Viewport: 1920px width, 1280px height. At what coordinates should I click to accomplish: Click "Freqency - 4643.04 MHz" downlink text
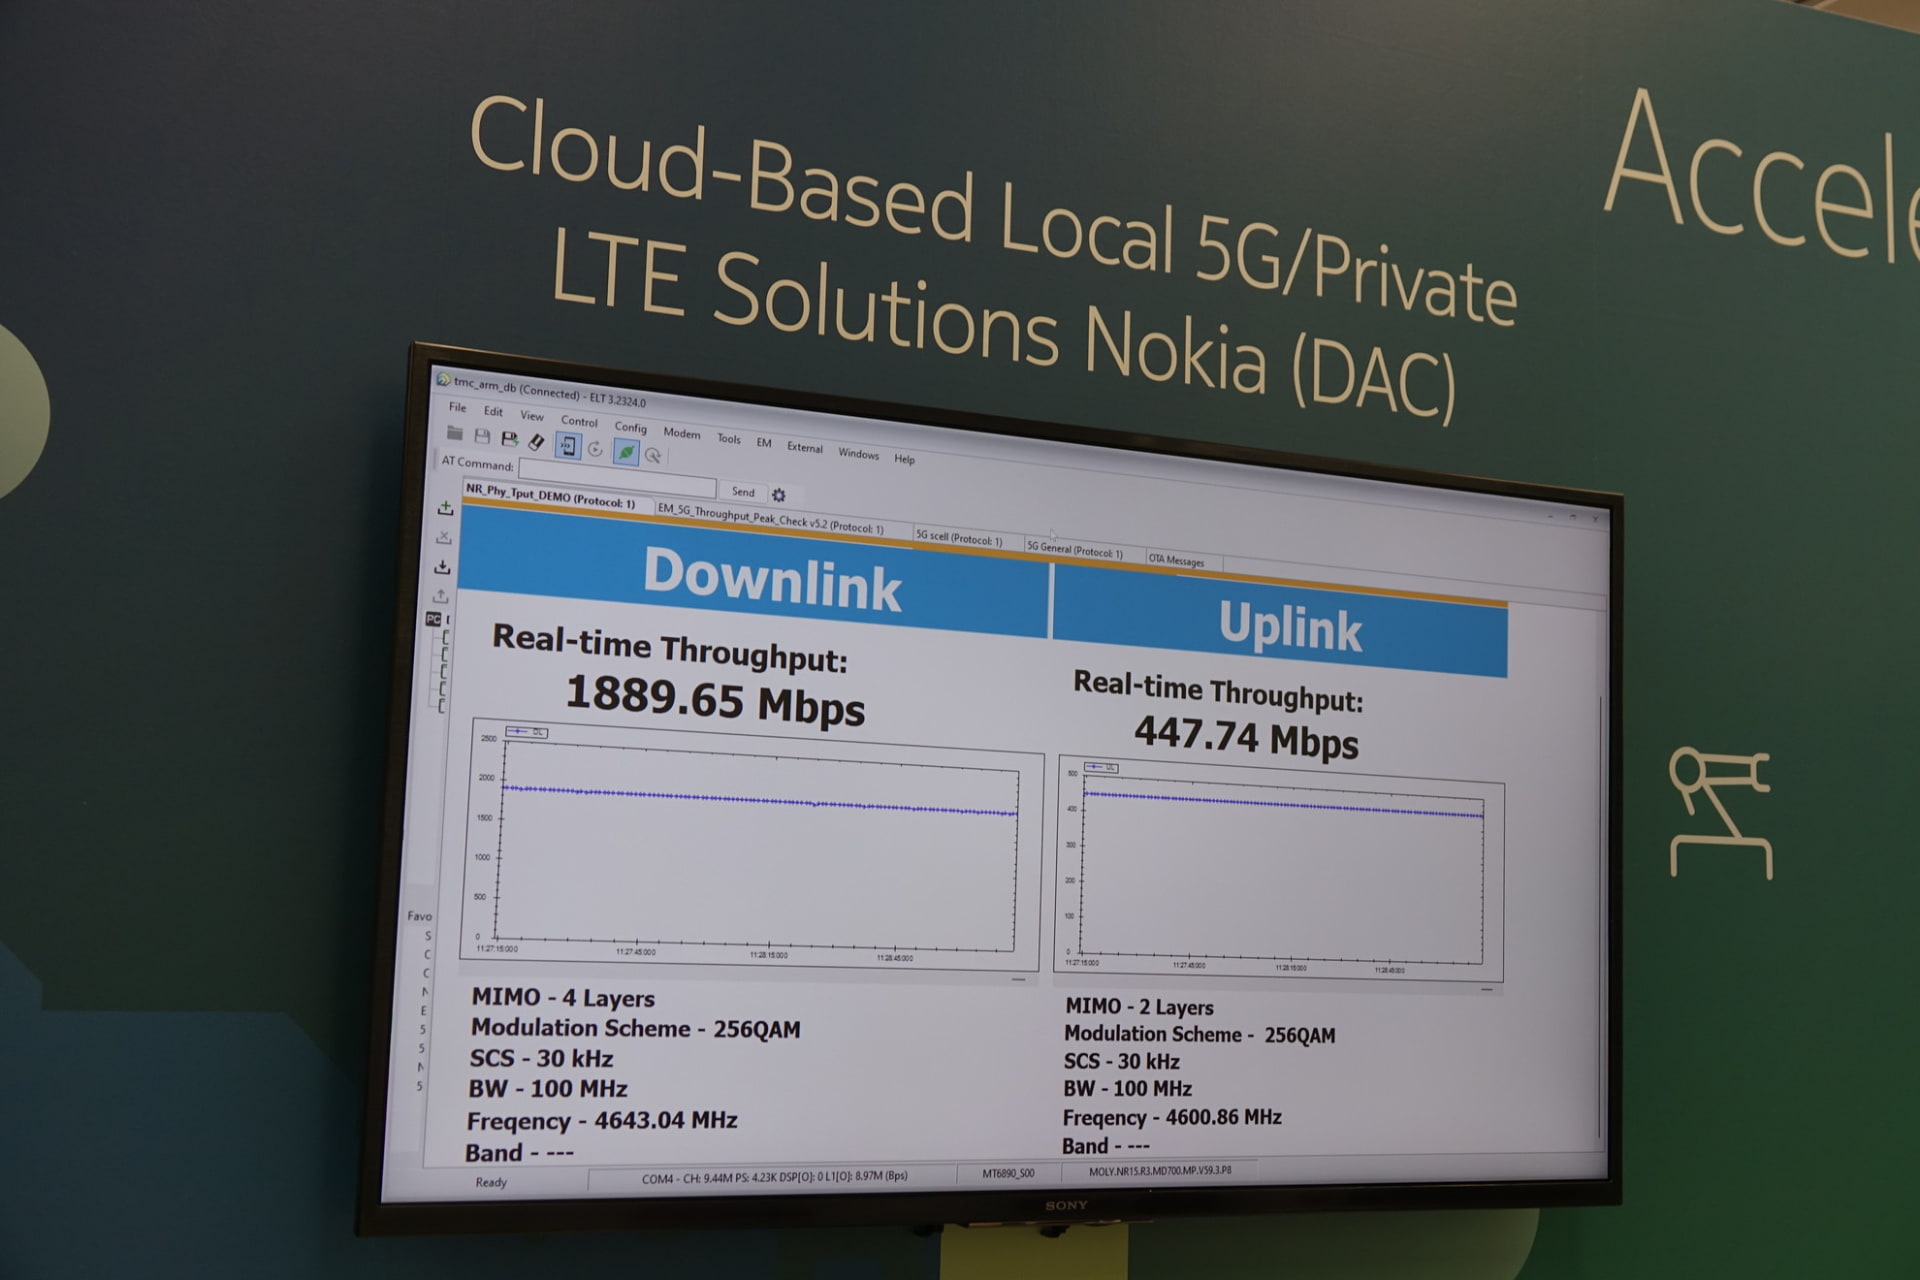click(x=602, y=1120)
